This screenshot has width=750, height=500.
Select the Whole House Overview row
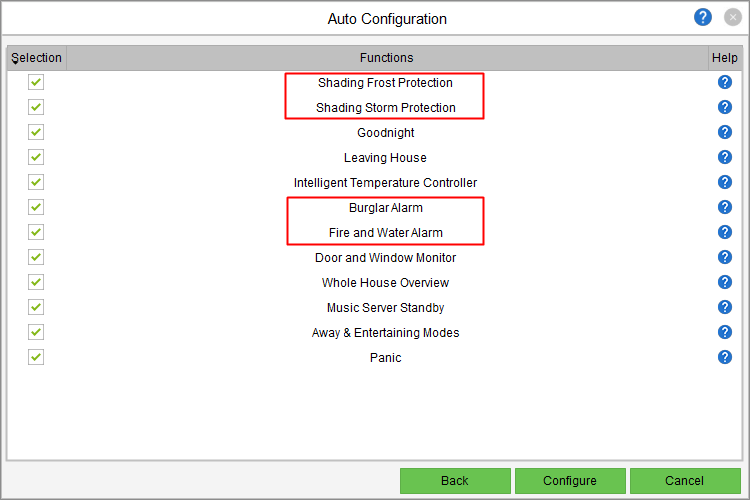(385, 283)
